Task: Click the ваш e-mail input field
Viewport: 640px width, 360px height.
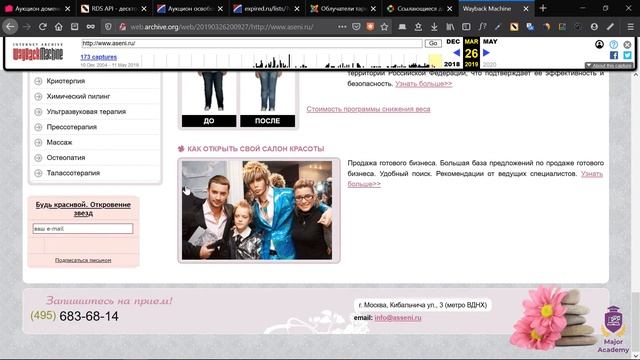Action: 83,229
